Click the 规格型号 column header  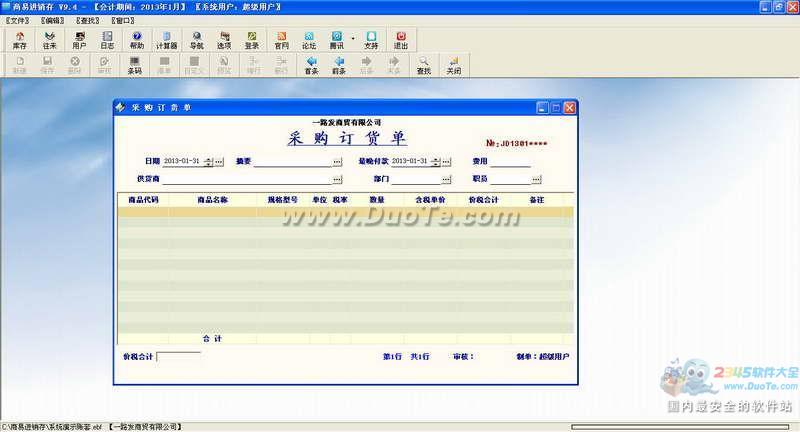coord(283,200)
